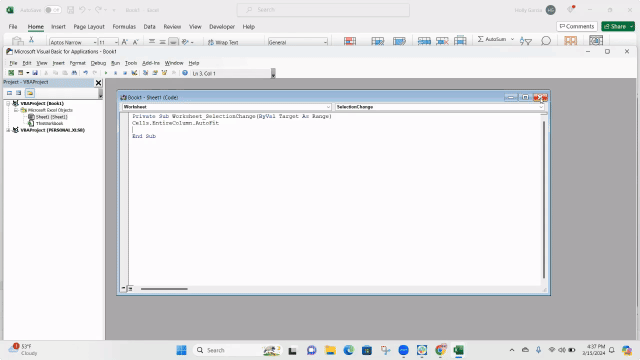This screenshot has height=360, width=640.
Task: Click the Full Module View button at code window bottom
Action: (x=130, y=289)
